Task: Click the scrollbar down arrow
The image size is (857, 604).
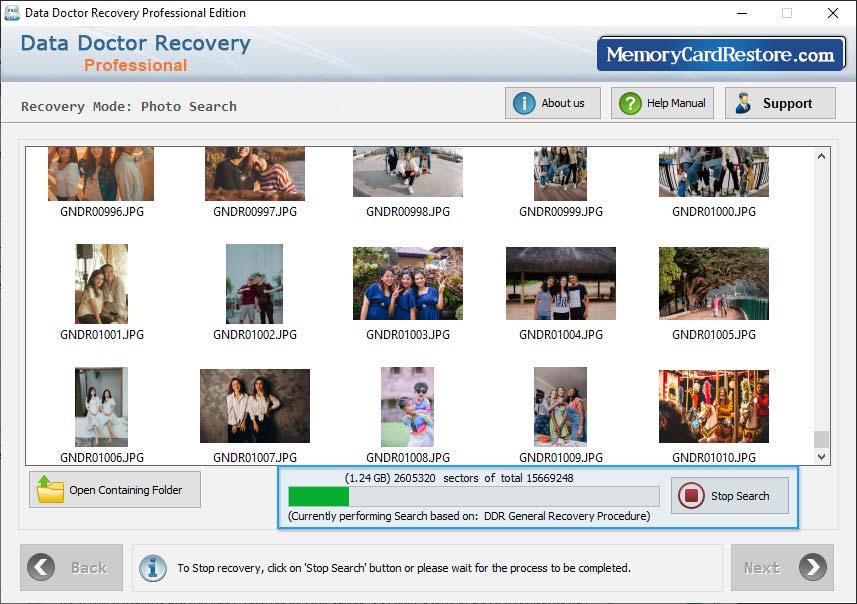Action: pos(821,457)
